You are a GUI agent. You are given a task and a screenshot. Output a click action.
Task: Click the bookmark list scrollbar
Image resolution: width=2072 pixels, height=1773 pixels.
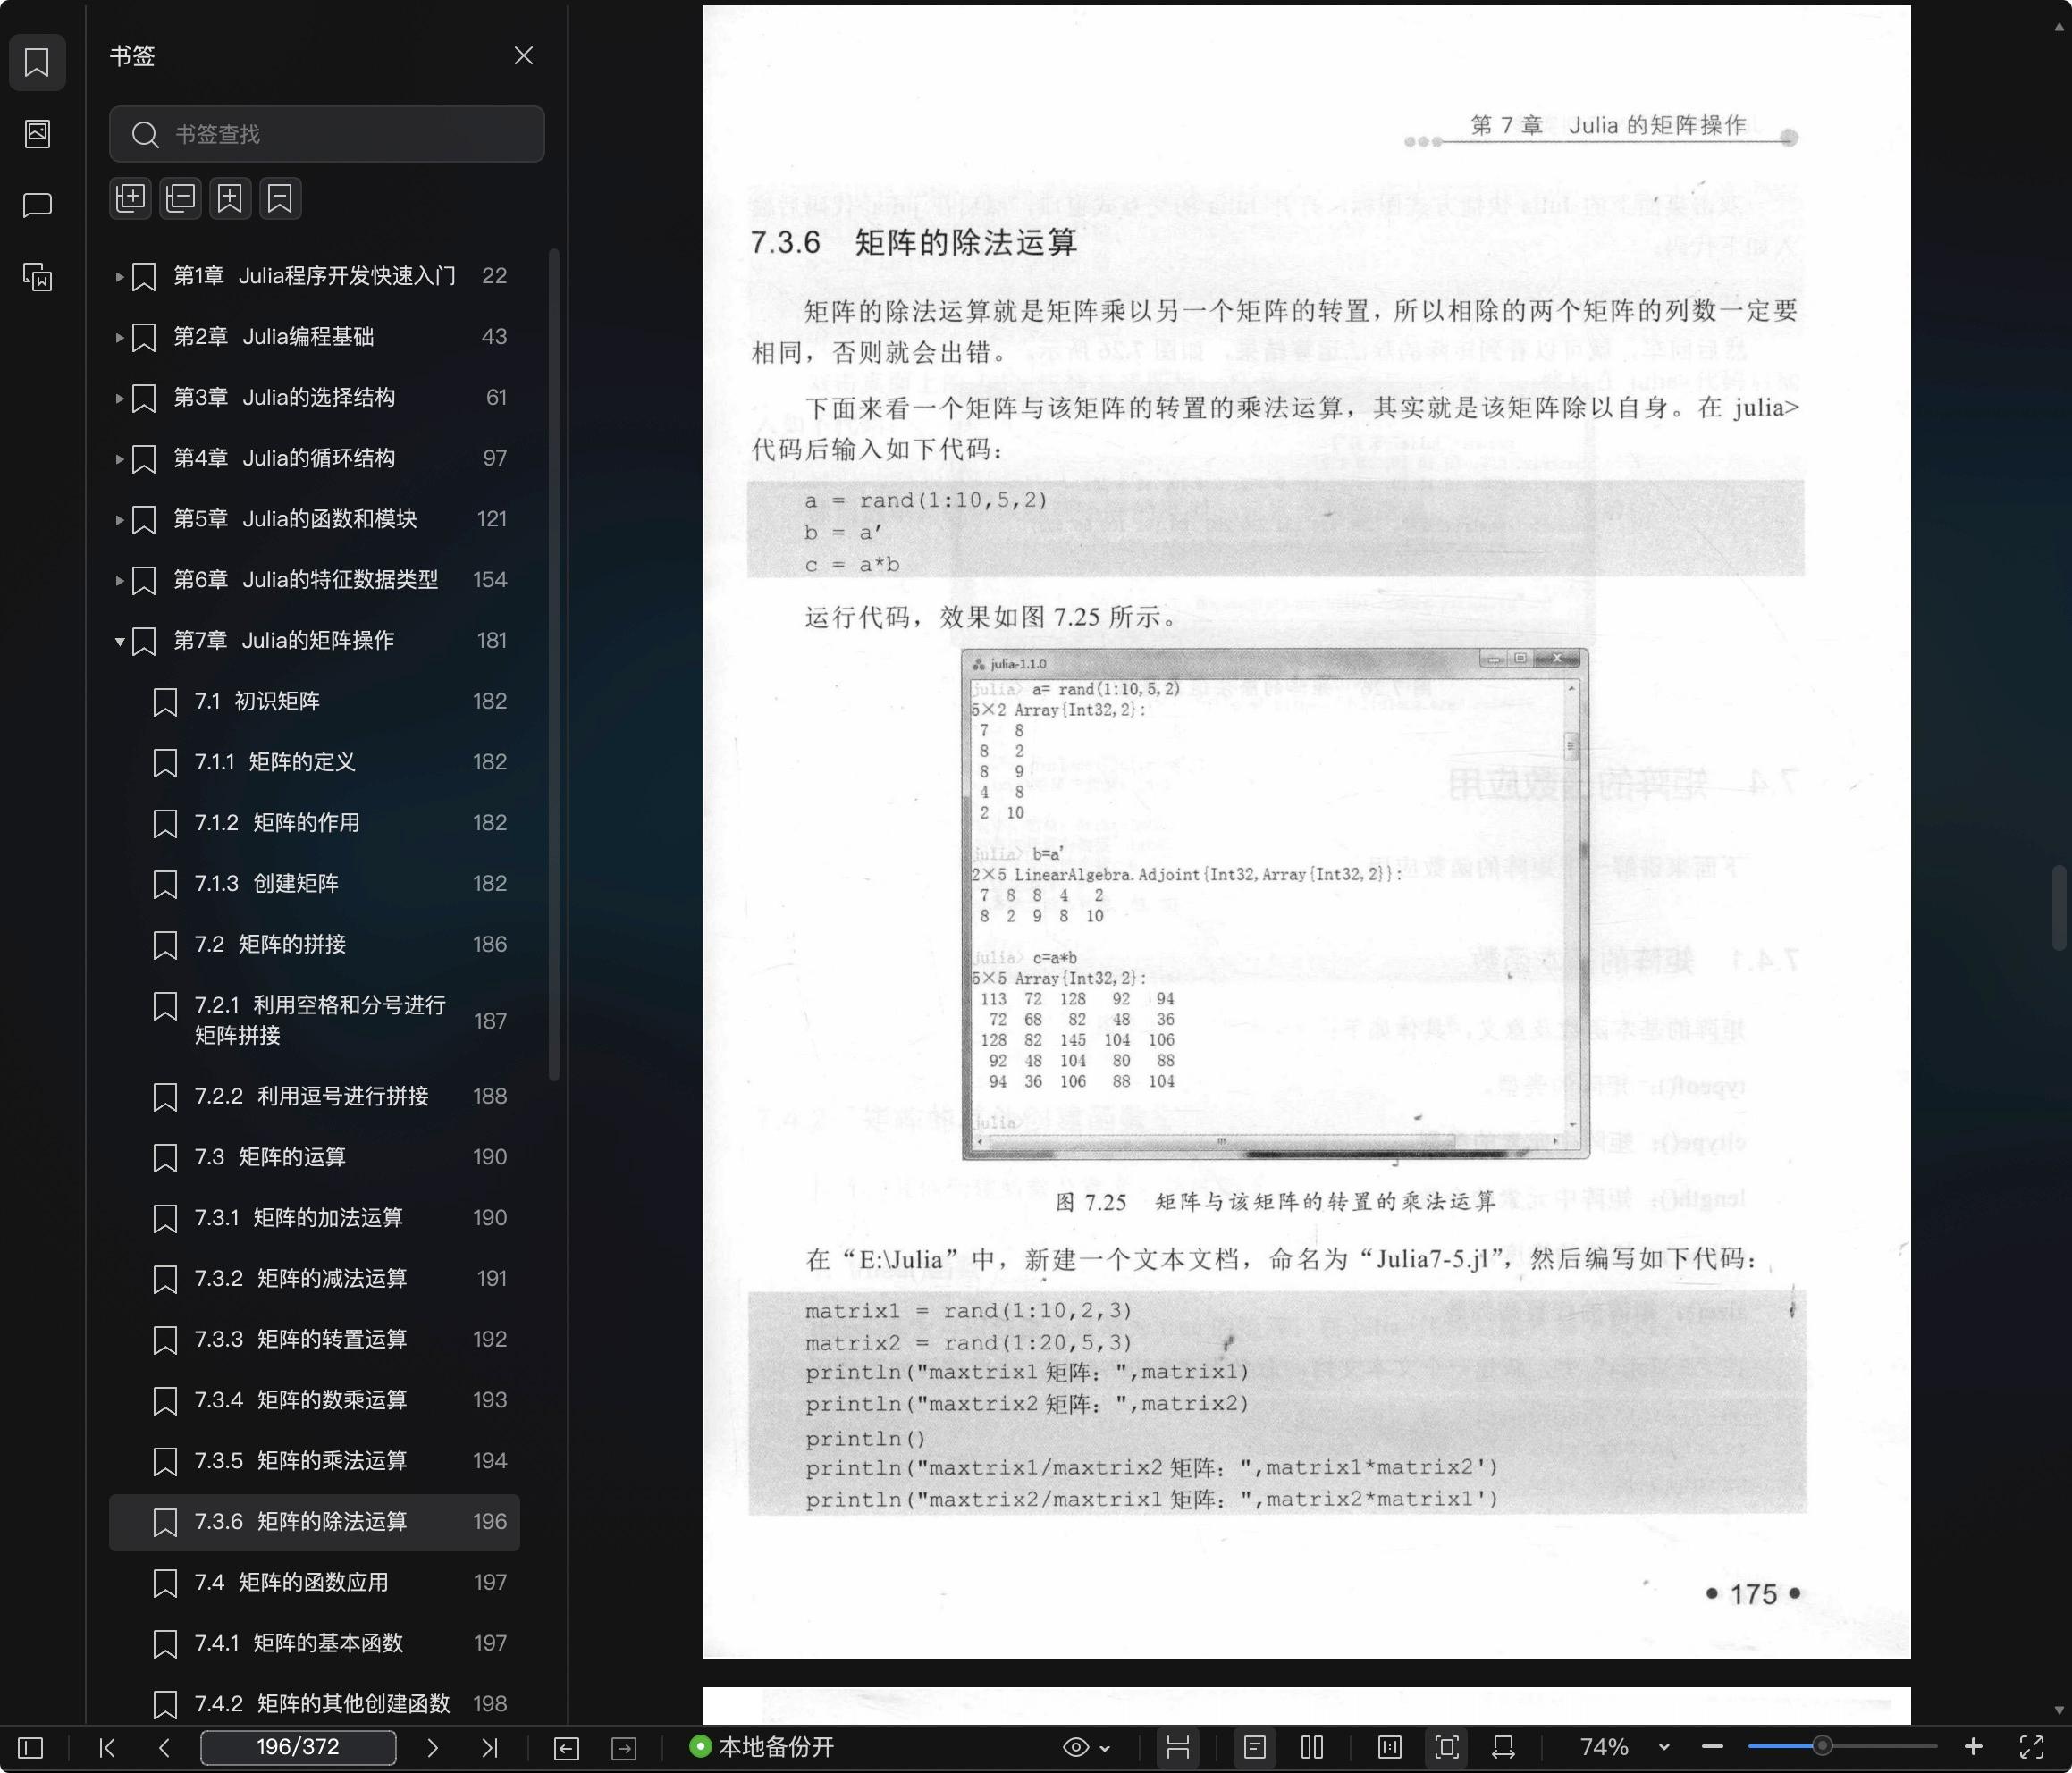point(554,665)
